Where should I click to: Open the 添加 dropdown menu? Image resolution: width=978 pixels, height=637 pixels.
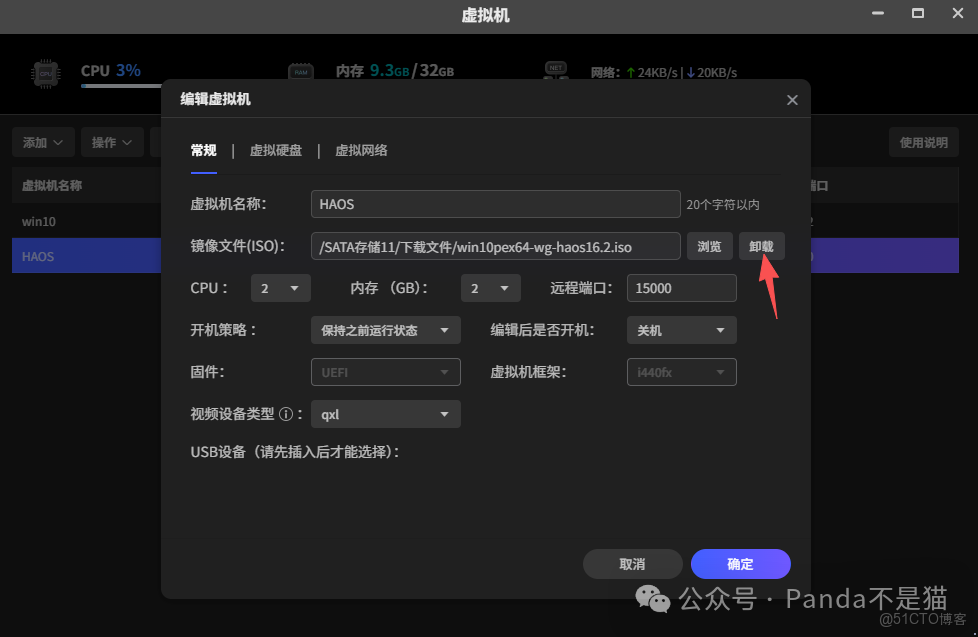pos(42,142)
